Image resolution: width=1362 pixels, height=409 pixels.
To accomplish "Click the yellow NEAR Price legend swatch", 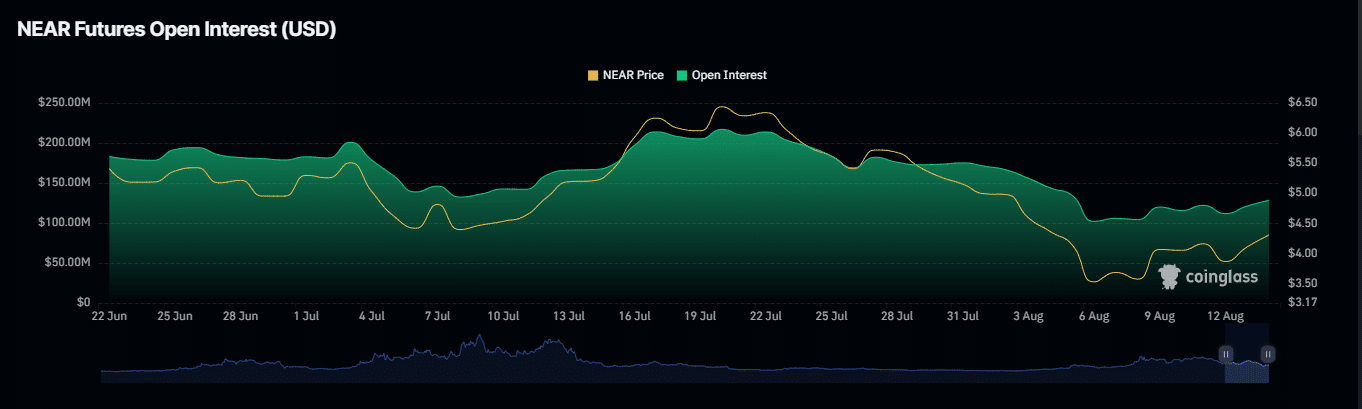I will (x=593, y=75).
